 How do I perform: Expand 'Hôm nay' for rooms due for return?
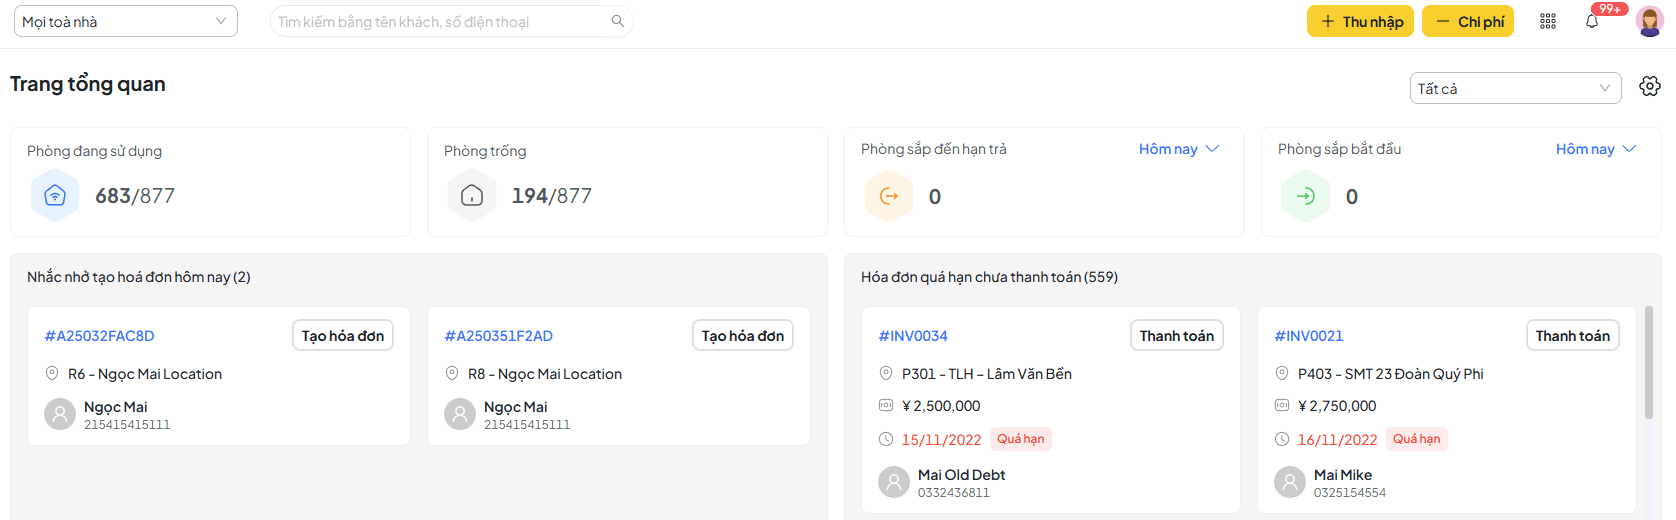[1179, 149]
